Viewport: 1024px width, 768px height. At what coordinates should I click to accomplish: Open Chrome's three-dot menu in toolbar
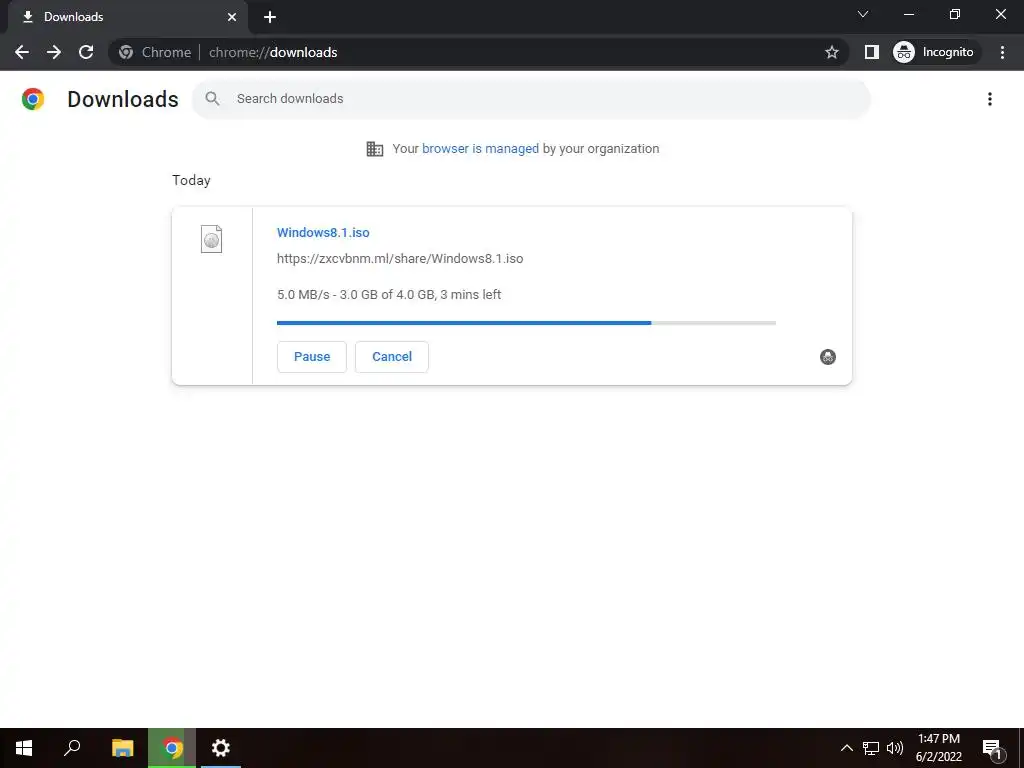click(x=1002, y=52)
